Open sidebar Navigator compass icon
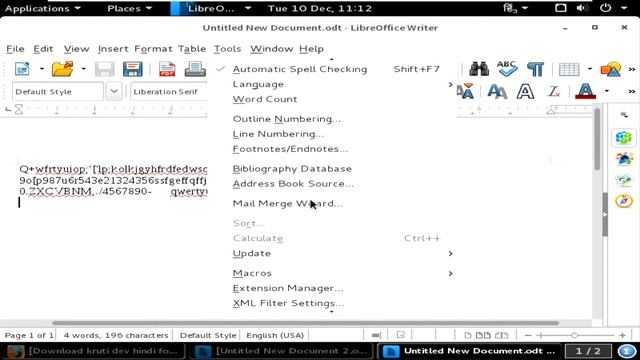 [624, 201]
